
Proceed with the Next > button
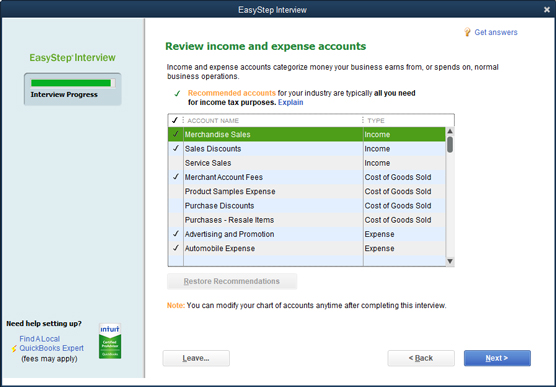(497, 358)
